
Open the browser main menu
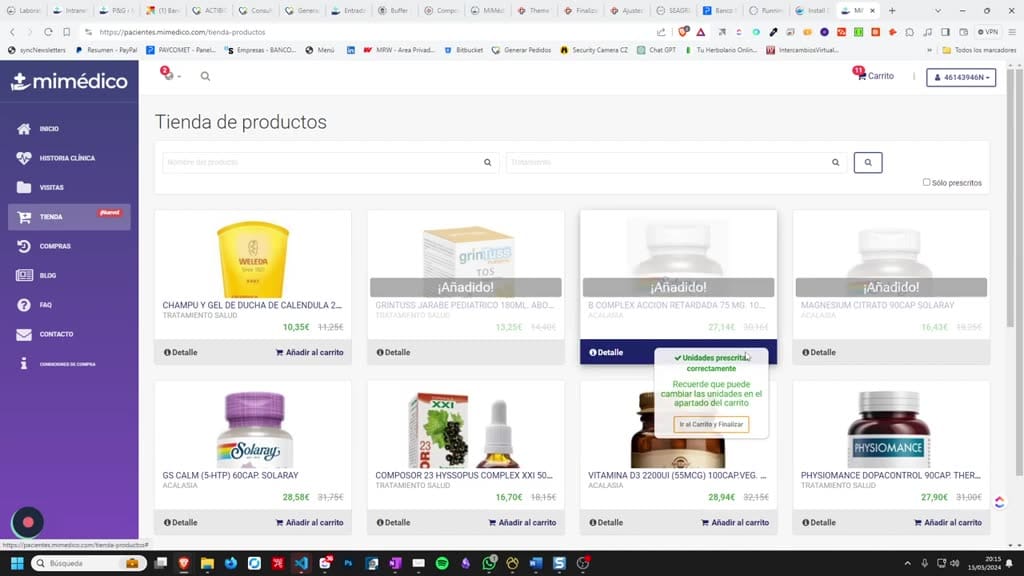pyautogui.click(x=1012, y=31)
